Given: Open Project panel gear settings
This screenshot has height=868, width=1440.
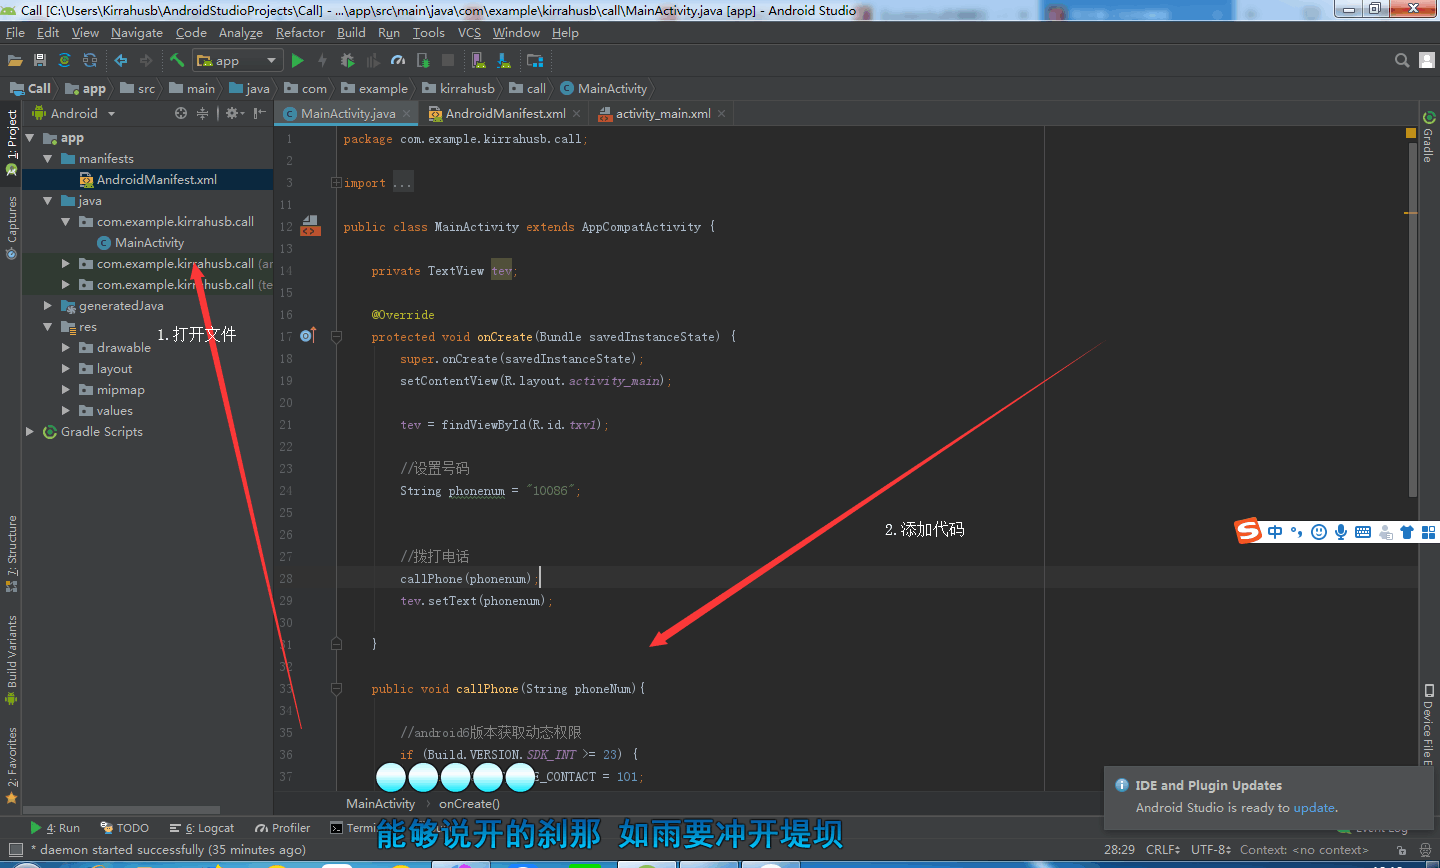Looking at the screenshot, I should [234, 113].
